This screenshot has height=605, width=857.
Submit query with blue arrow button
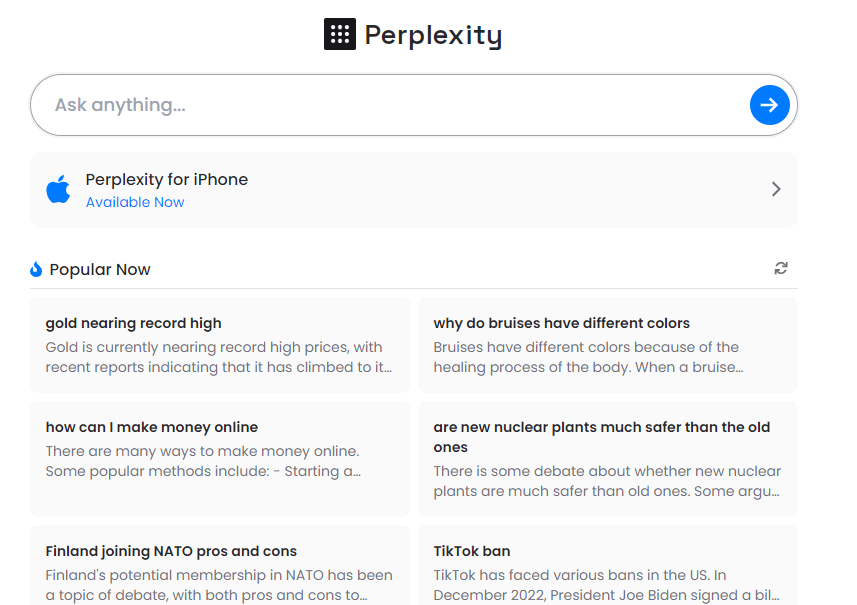(x=769, y=105)
